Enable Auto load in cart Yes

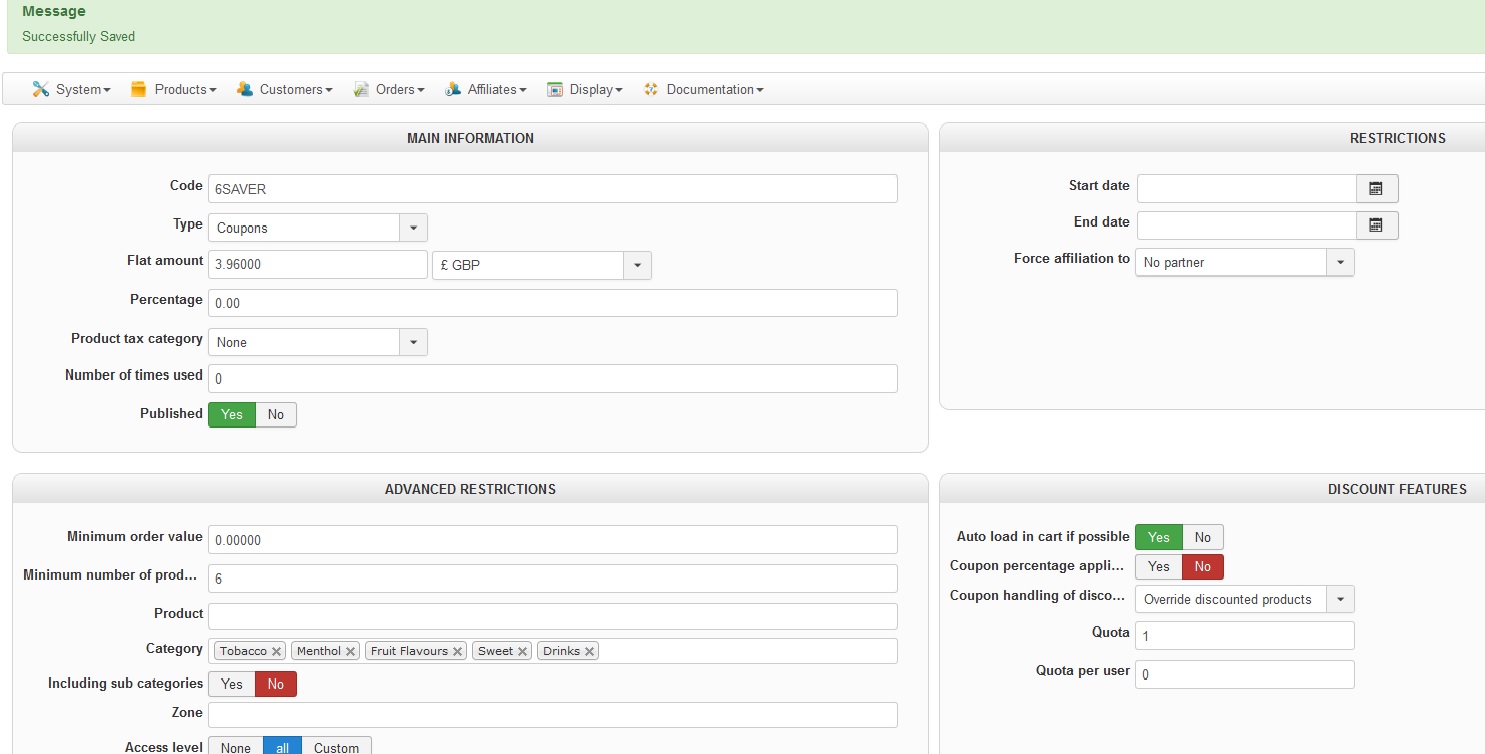point(1159,537)
